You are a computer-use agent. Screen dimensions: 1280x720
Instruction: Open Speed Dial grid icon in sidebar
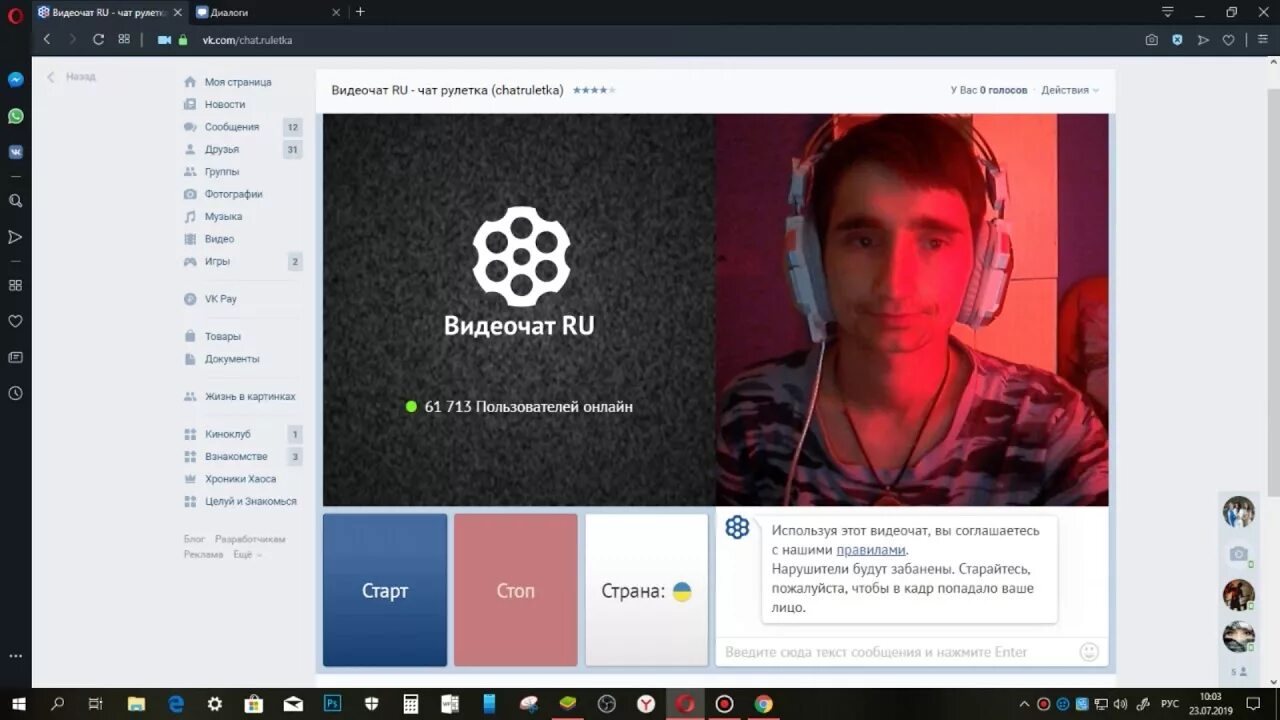(15, 285)
